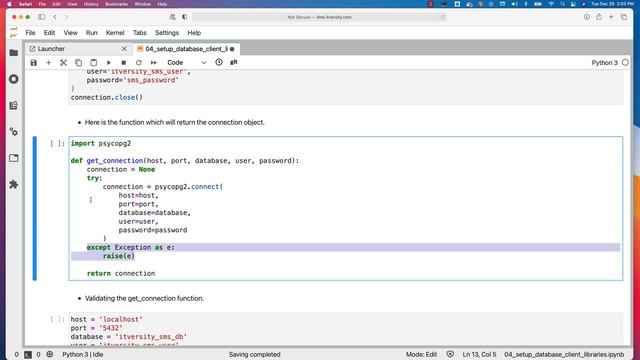Click the Python 3 kernel name
The height and width of the screenshot is (360, 640).
604,62
